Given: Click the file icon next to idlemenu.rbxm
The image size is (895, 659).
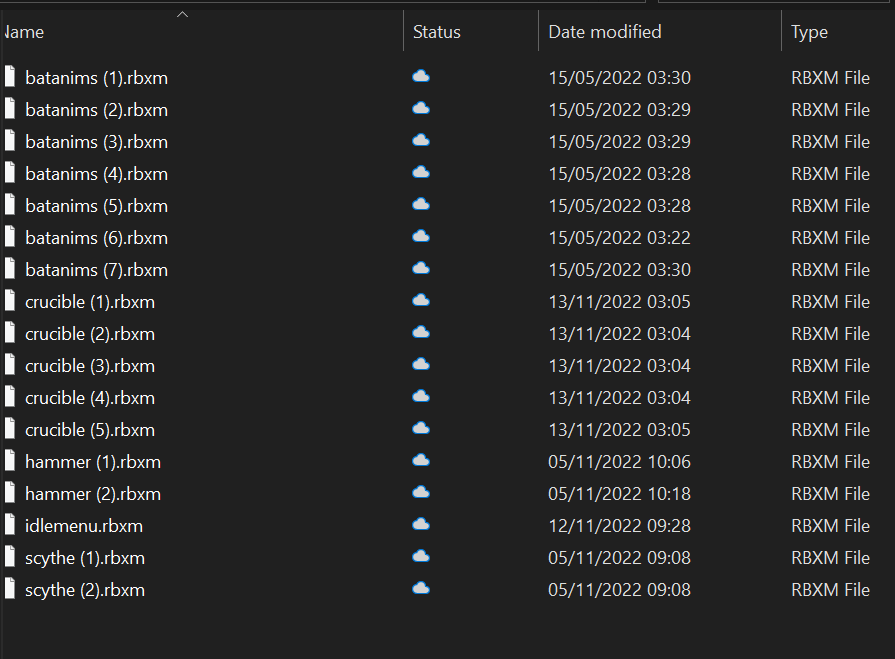Looking at the screenshot, I should pos(10,524).
